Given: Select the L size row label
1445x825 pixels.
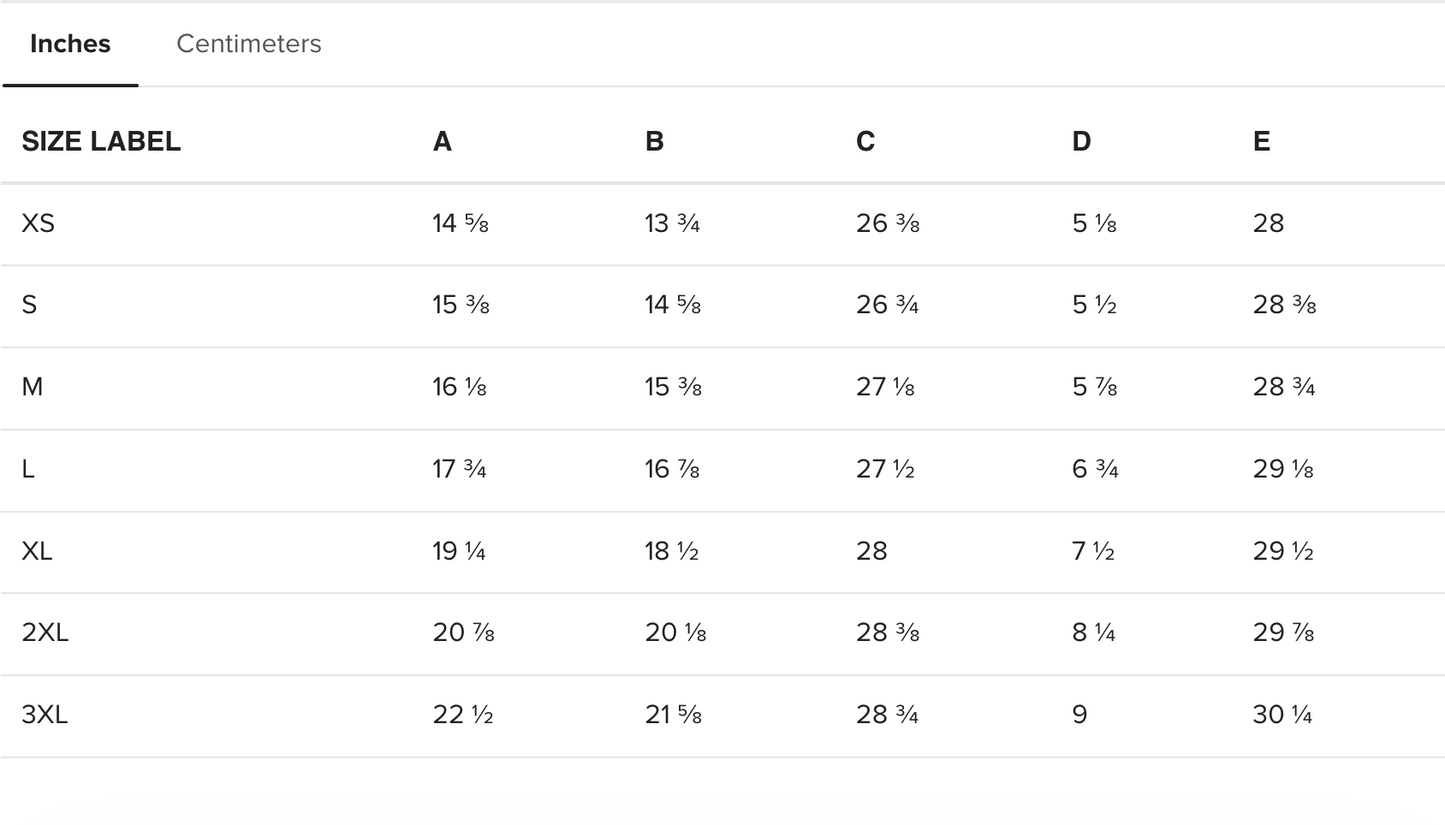Looking at the screenshot, I should (x=28, y=469).
